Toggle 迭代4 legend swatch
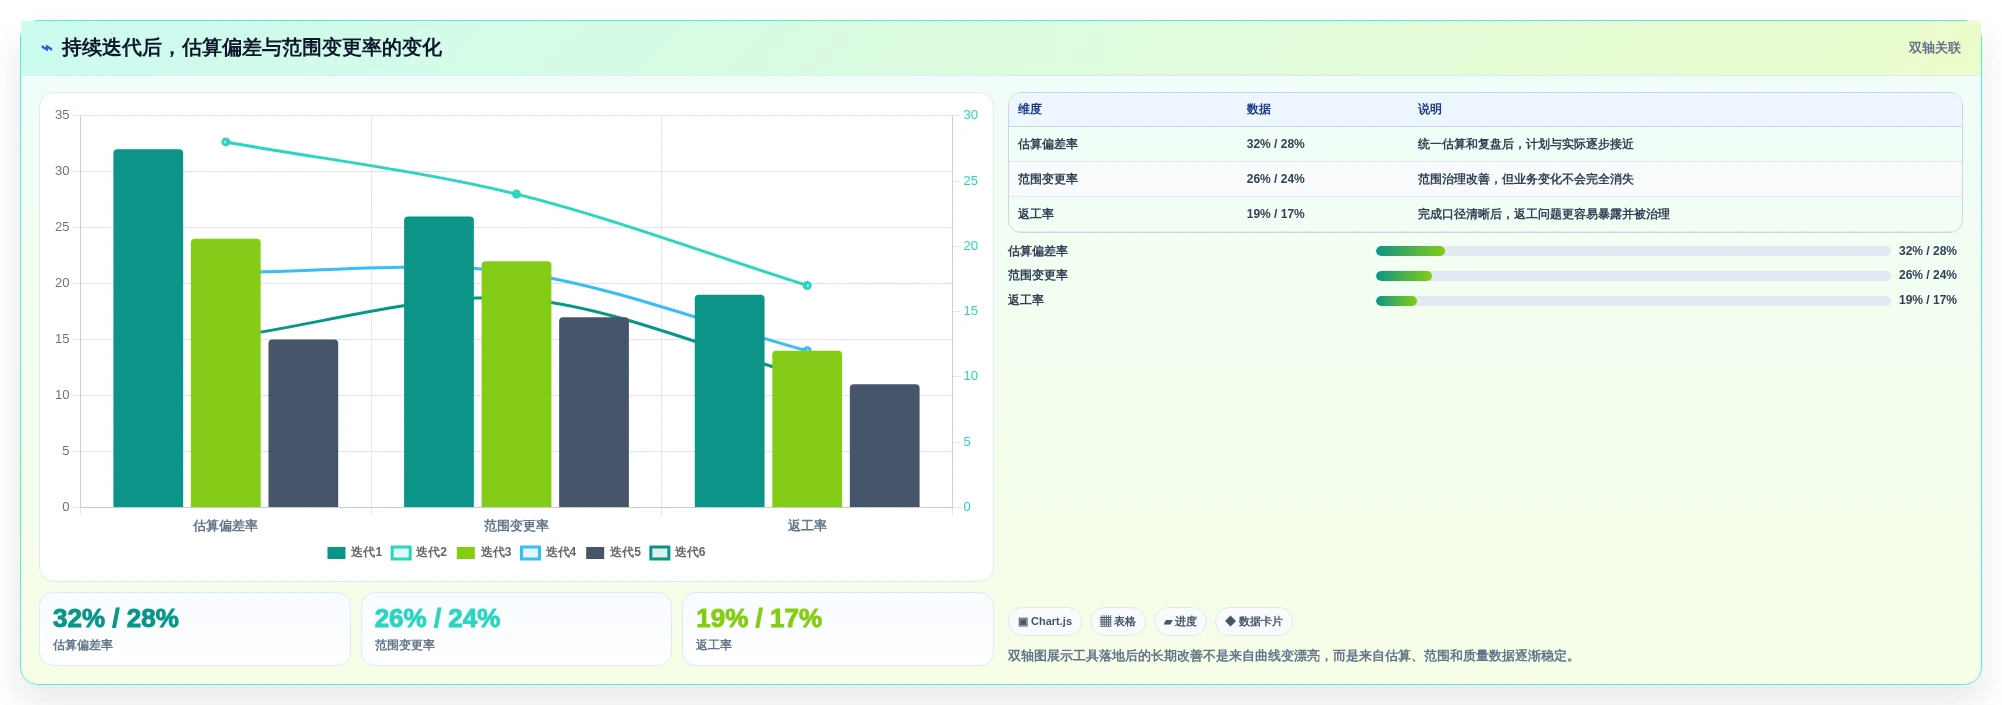The image size is (2002, 705). tap(531, 553)
